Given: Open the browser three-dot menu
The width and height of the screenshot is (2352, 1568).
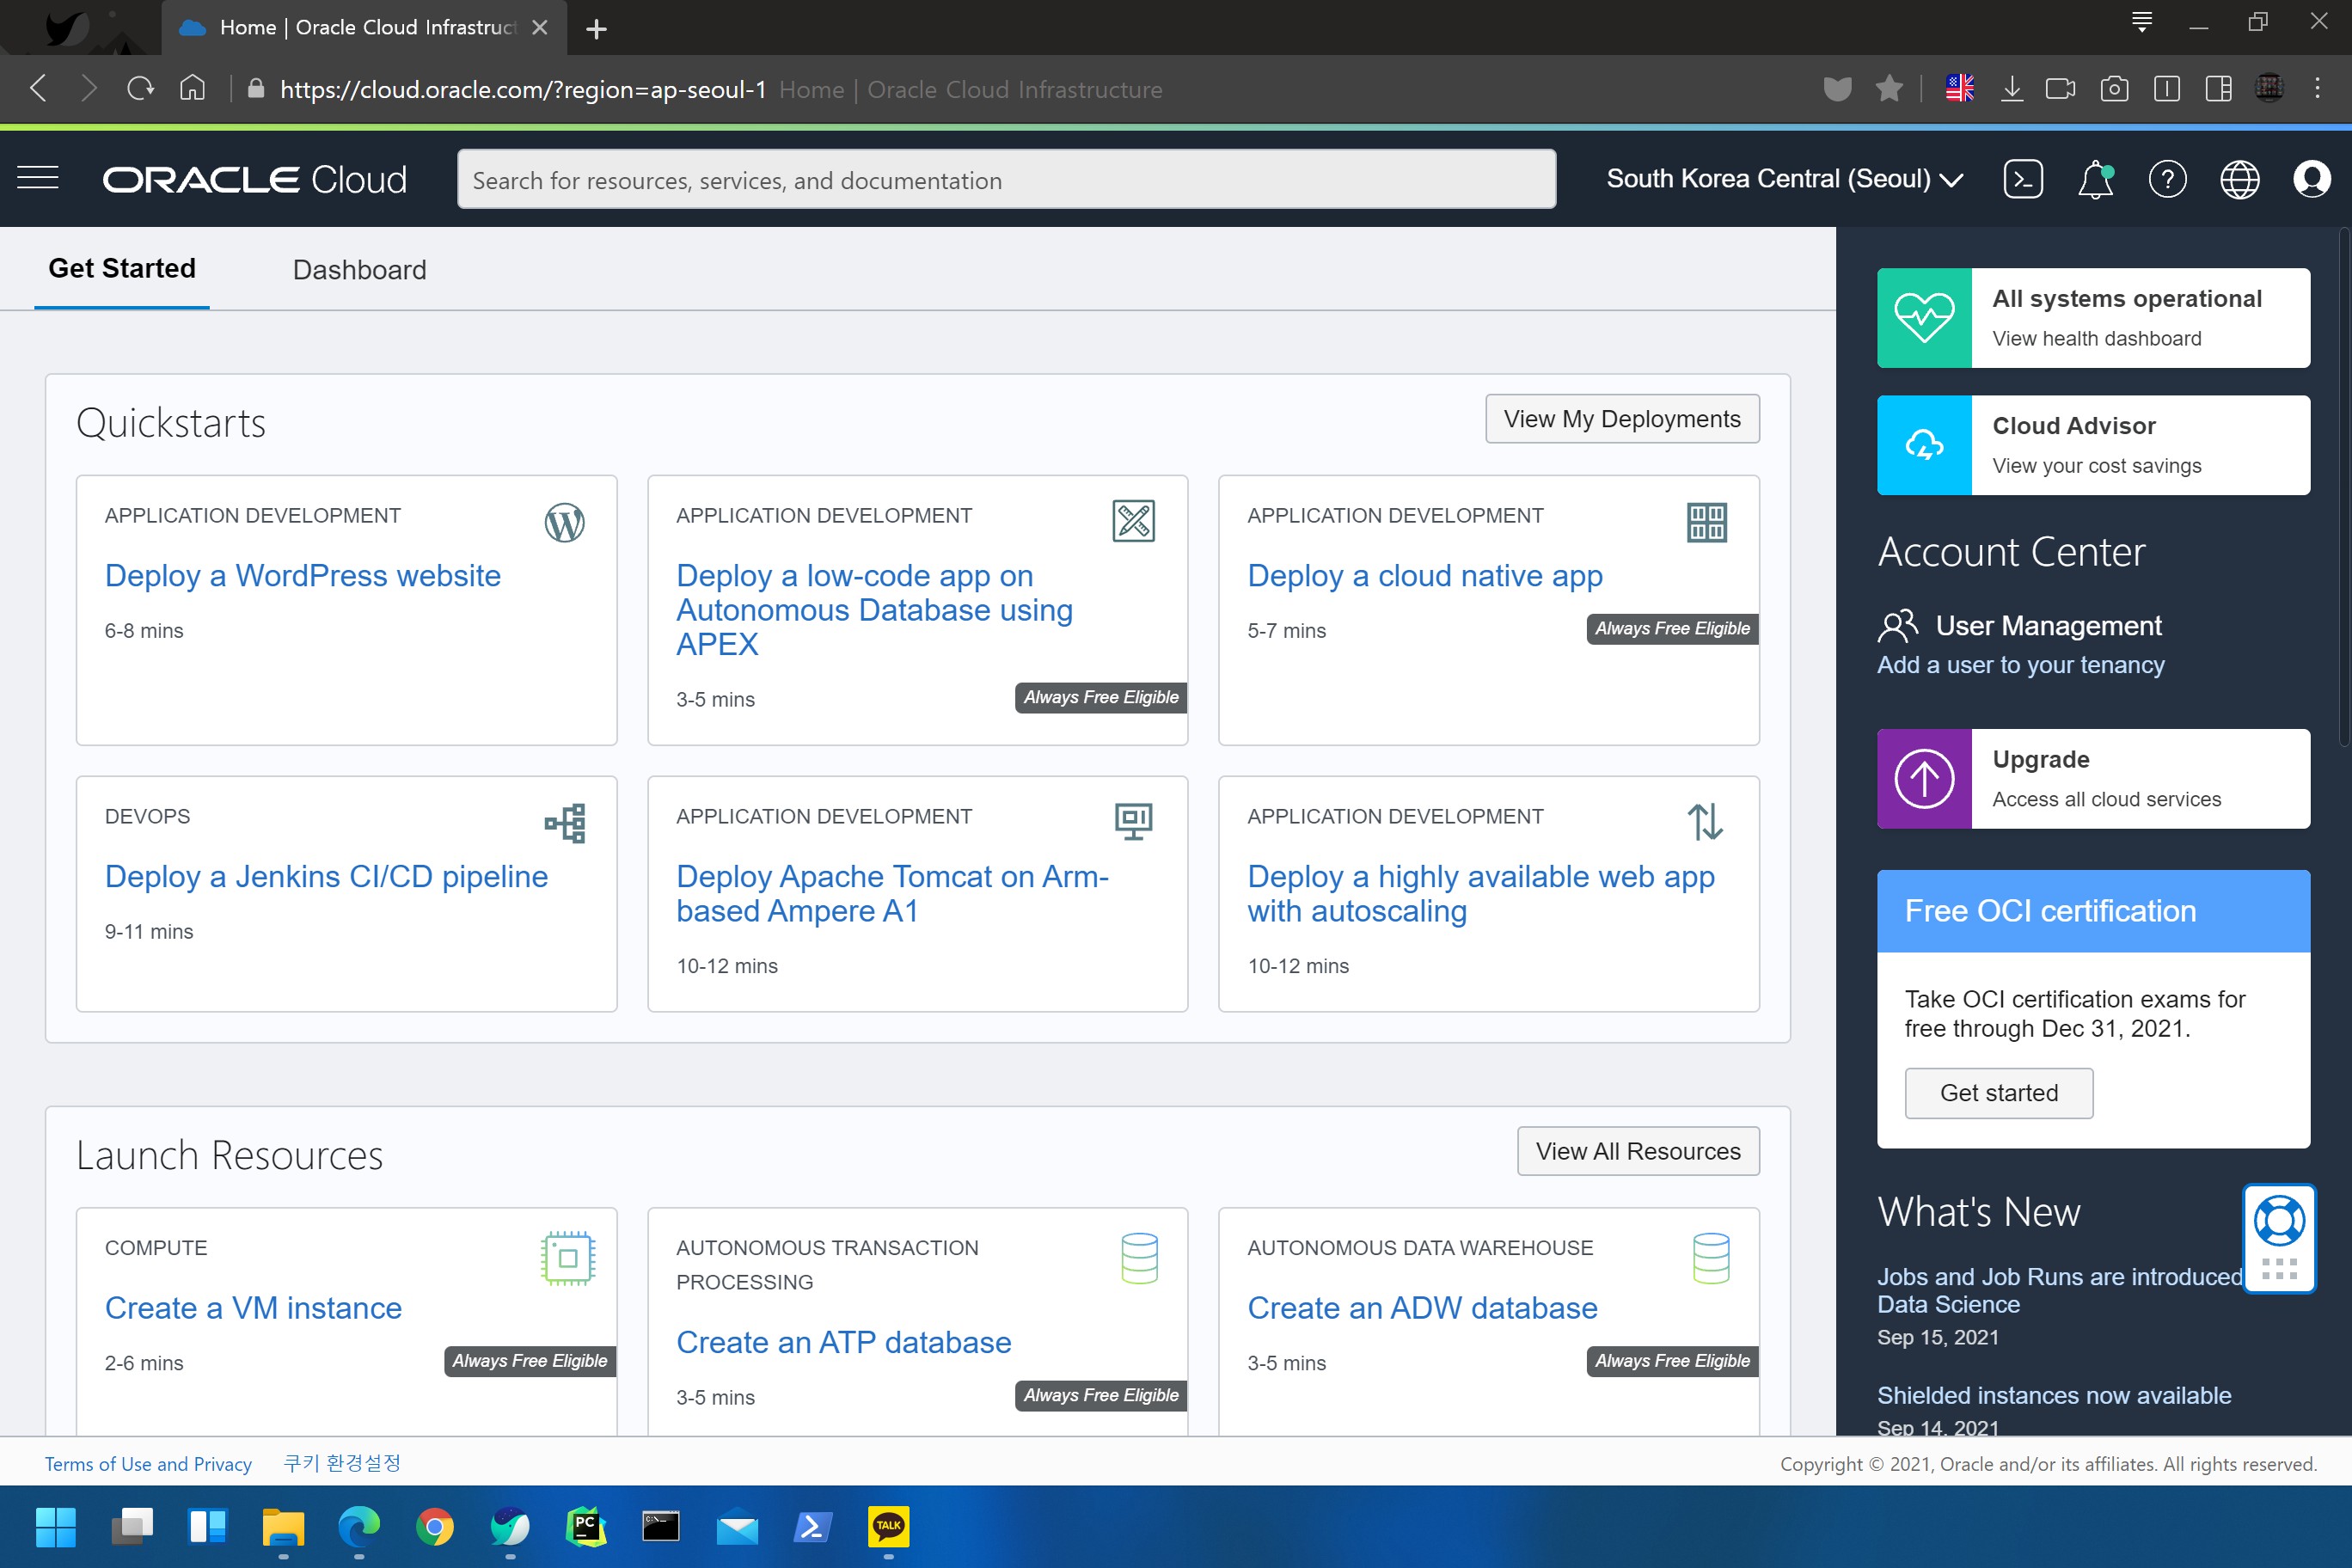Looking at the screenshot, I should 2317,89.
